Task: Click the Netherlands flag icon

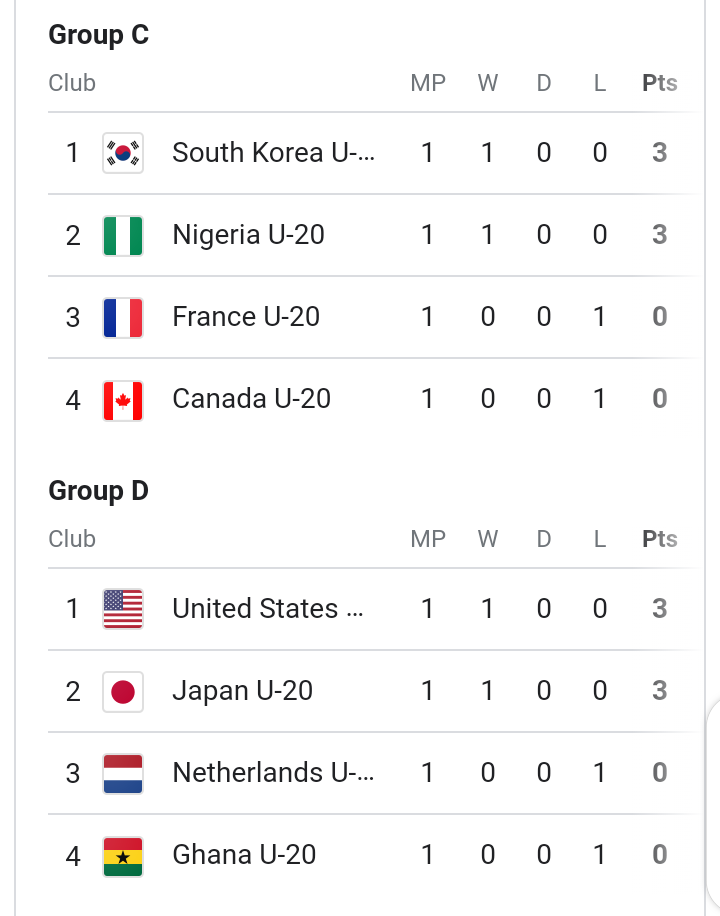Action: (x=123, y=773)
